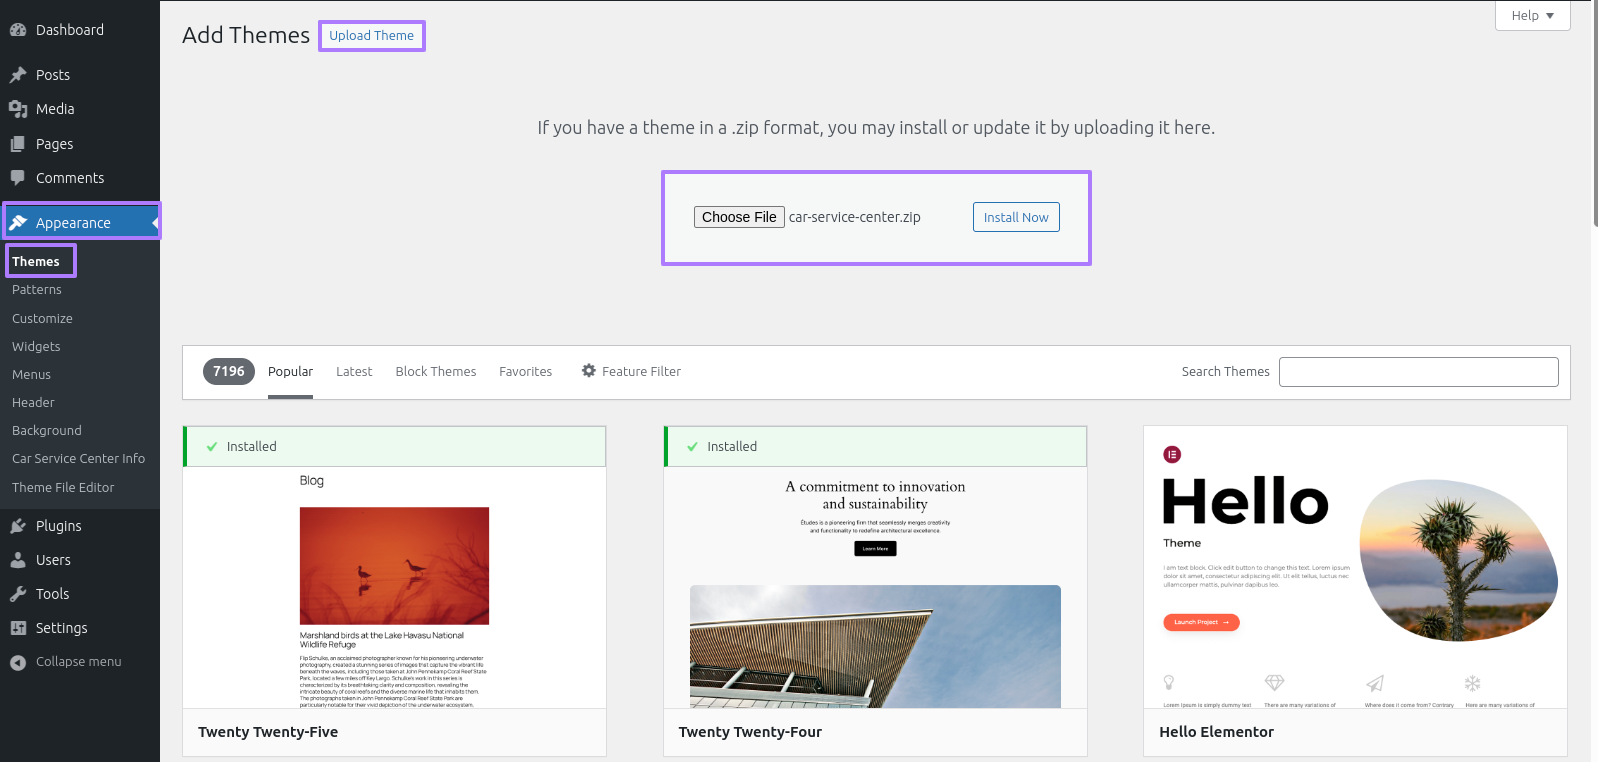
Task: Click the Feature Filter gear icon
Action: [589, 370]
